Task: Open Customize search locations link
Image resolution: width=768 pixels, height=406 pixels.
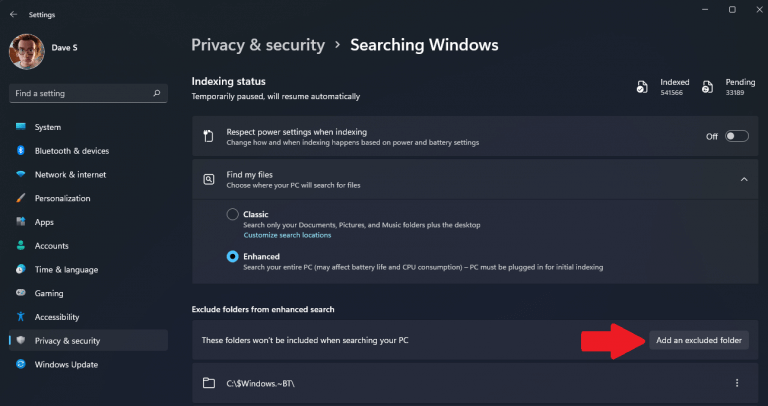Action: point(287,235)
